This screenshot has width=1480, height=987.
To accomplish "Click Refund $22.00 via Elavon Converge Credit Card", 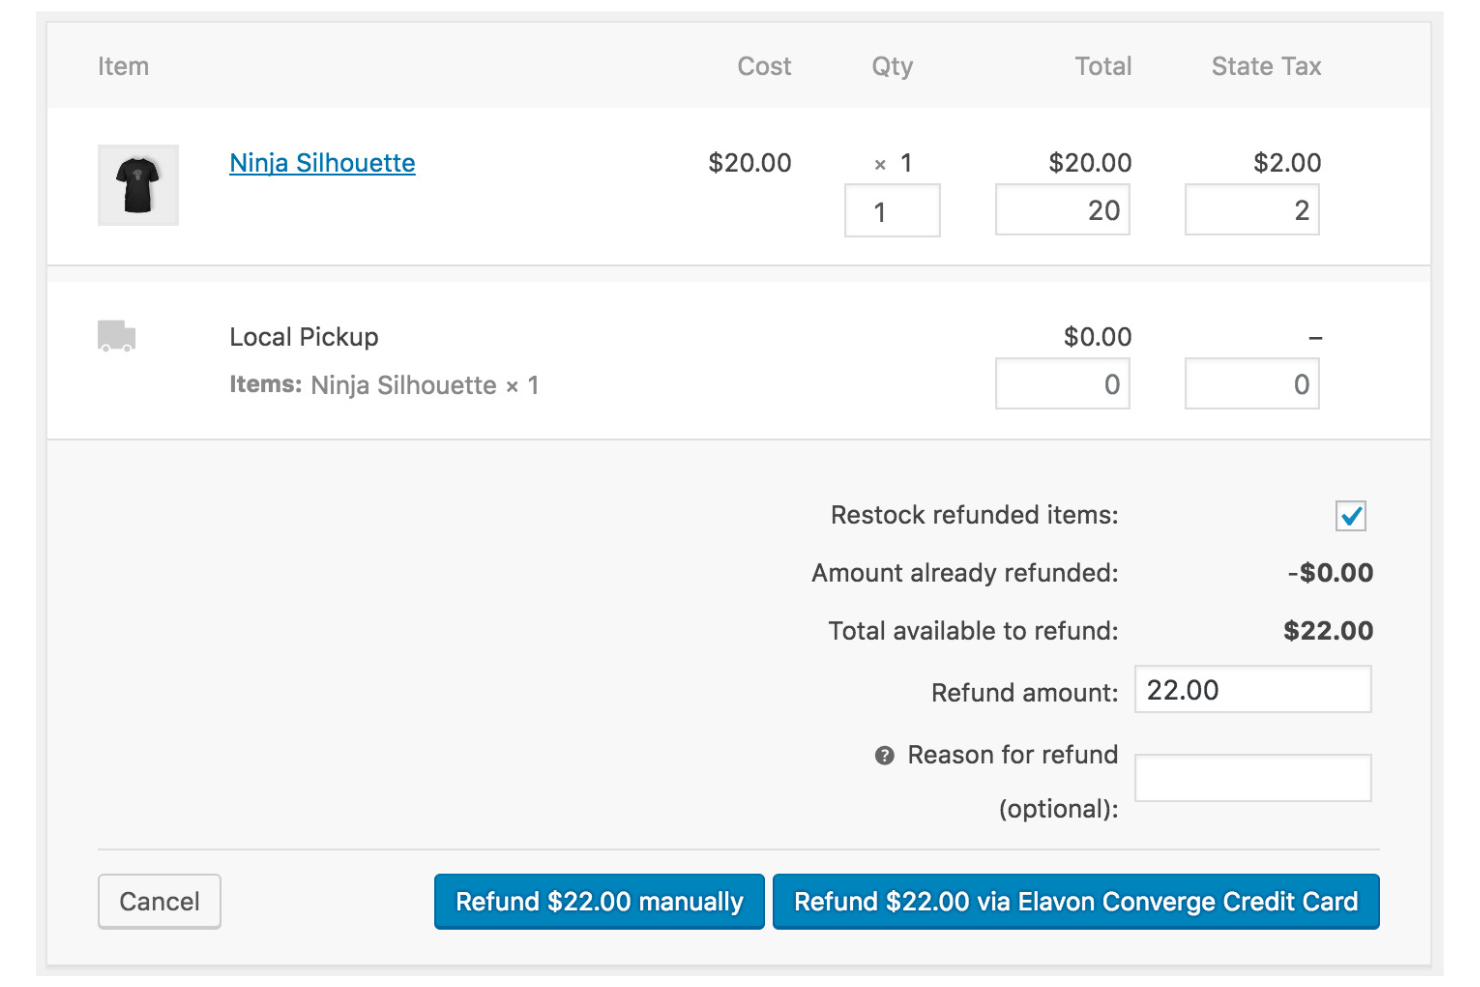I will [1076, 901].
